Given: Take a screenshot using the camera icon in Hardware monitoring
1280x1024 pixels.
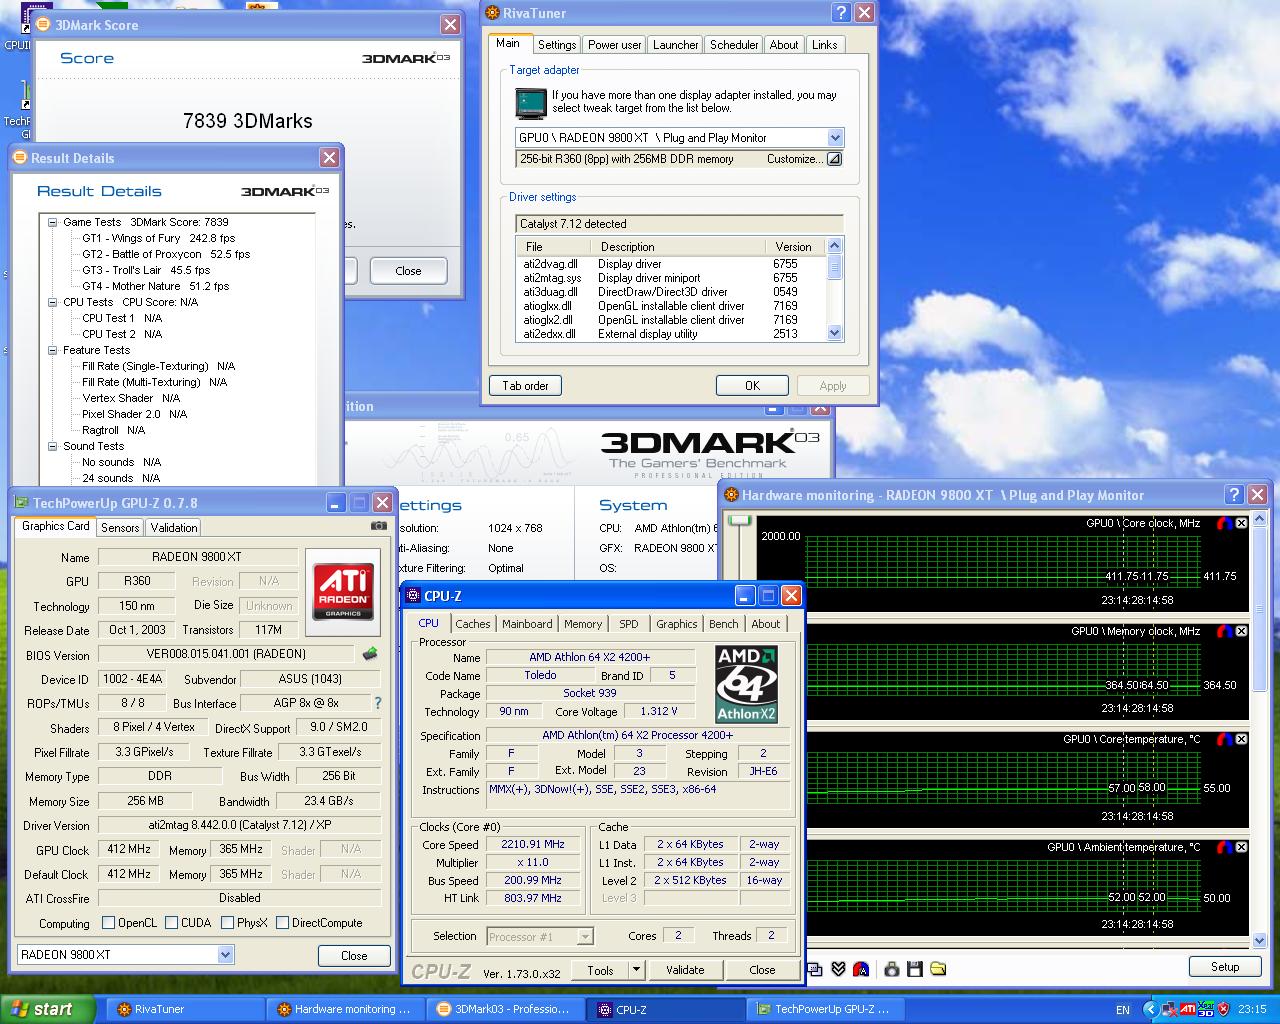Looking at the screenshot, I should pos(892,969).
